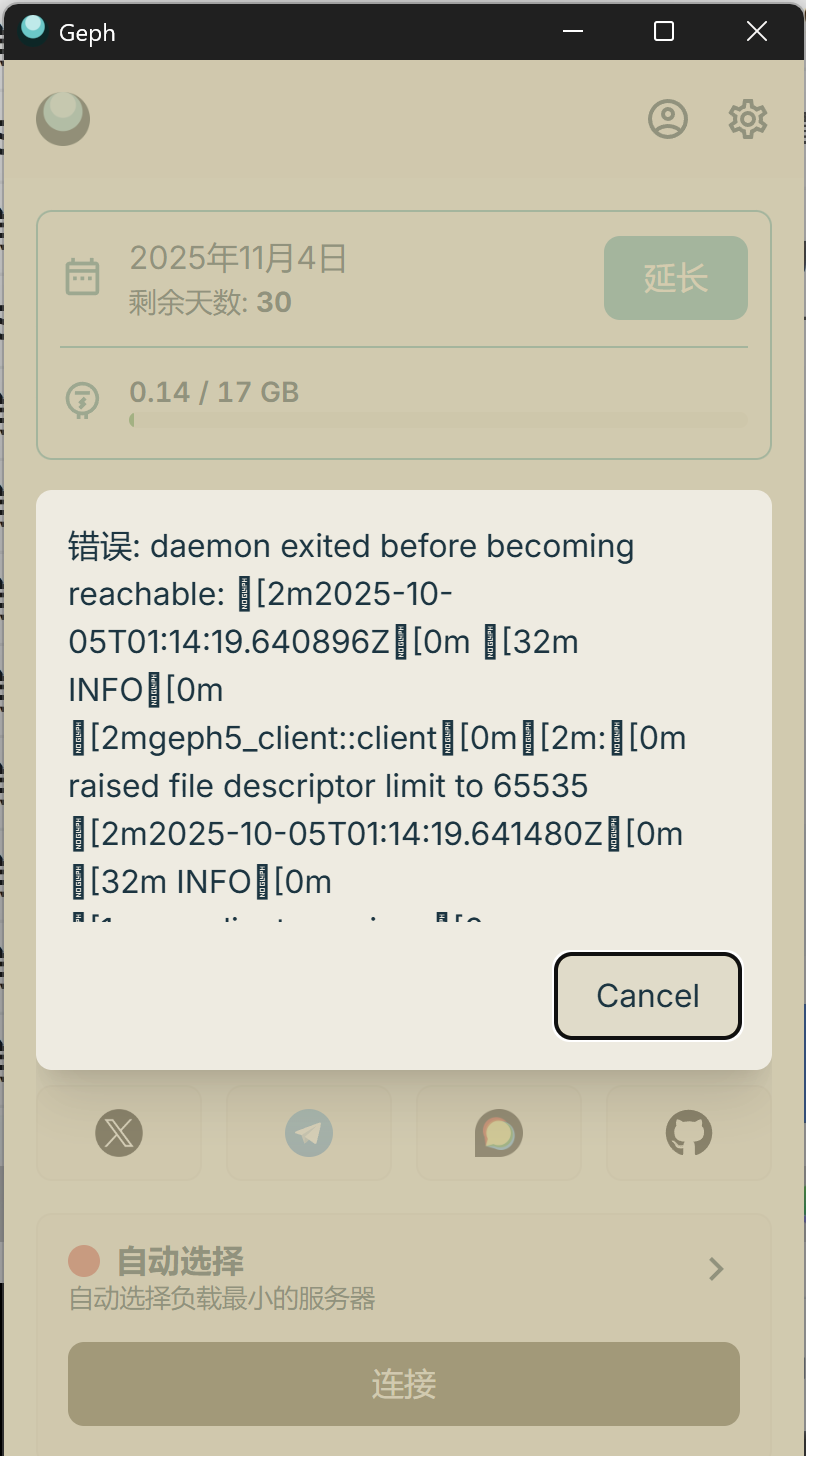
Task: Open the 自动选择 server selection row
Action: coord(404,1278)
